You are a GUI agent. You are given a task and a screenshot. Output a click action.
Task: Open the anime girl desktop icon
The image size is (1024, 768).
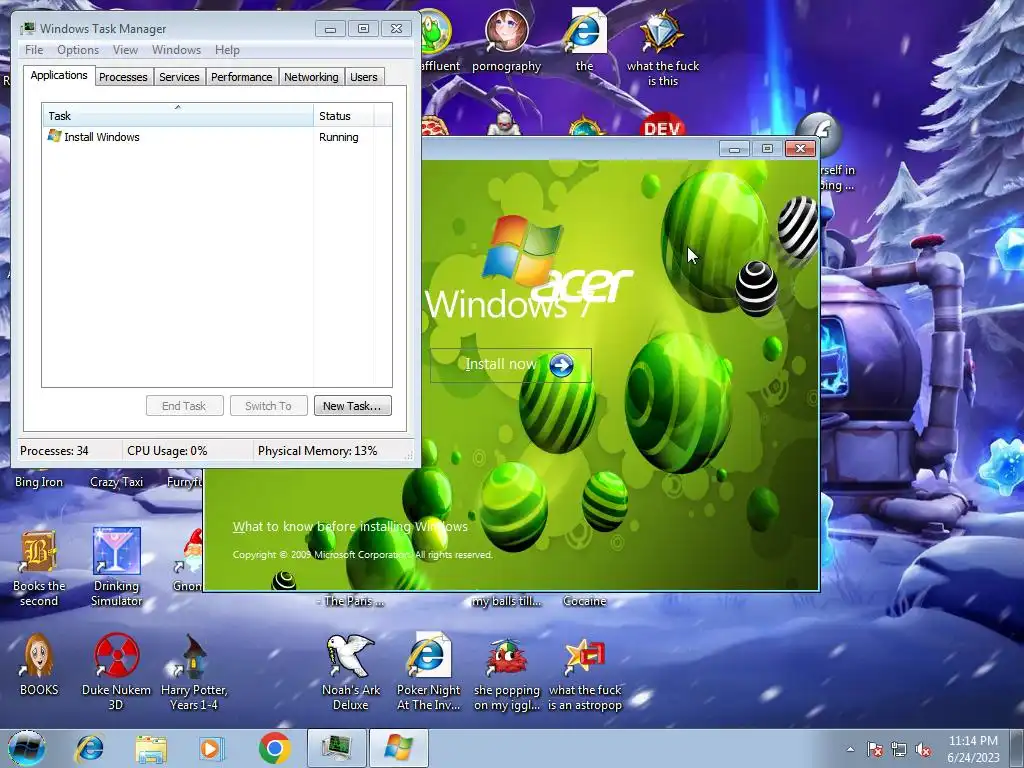pos(507,40)
